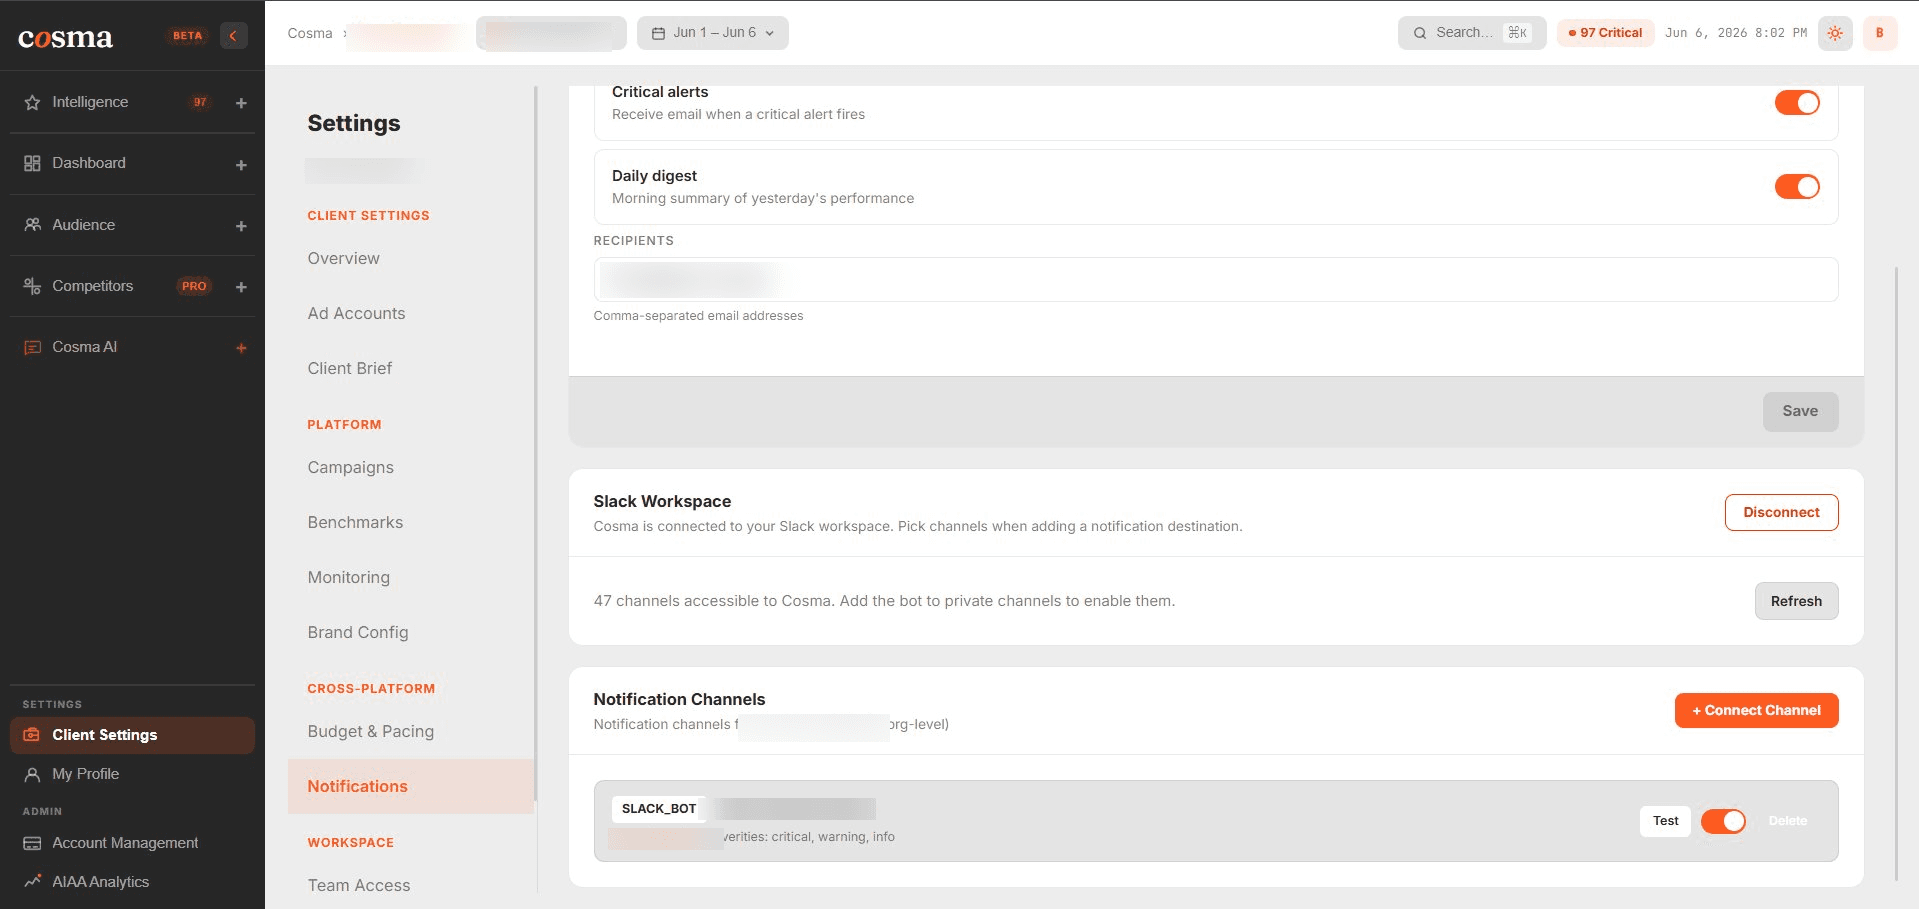Select the Notifications settings item
The width and height of the screenshot is (1919, 909).
click(410, 786)
